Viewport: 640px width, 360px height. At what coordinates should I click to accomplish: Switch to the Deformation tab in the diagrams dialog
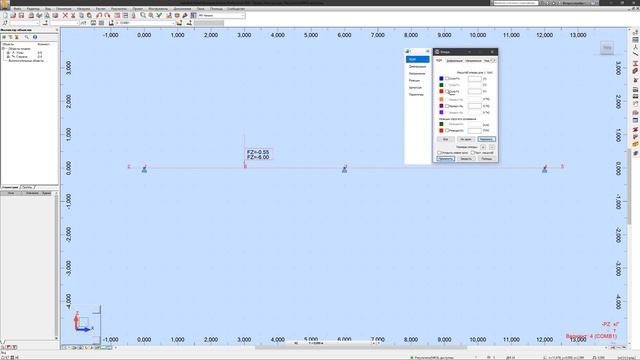[455, 61]
